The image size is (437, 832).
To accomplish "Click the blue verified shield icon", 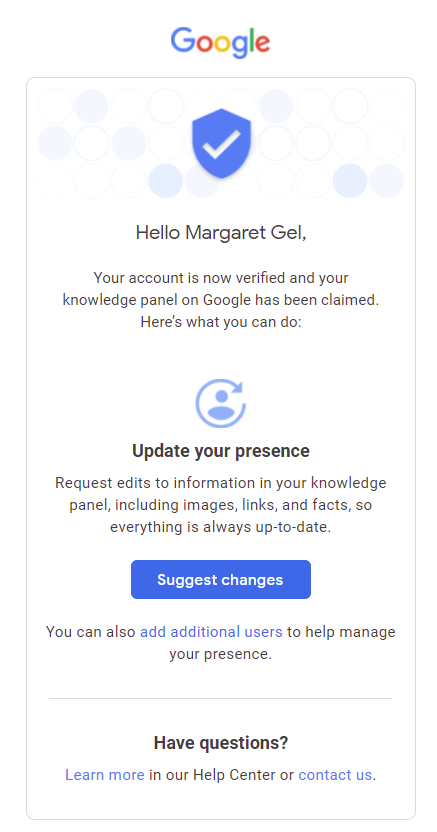I will 221,143.
